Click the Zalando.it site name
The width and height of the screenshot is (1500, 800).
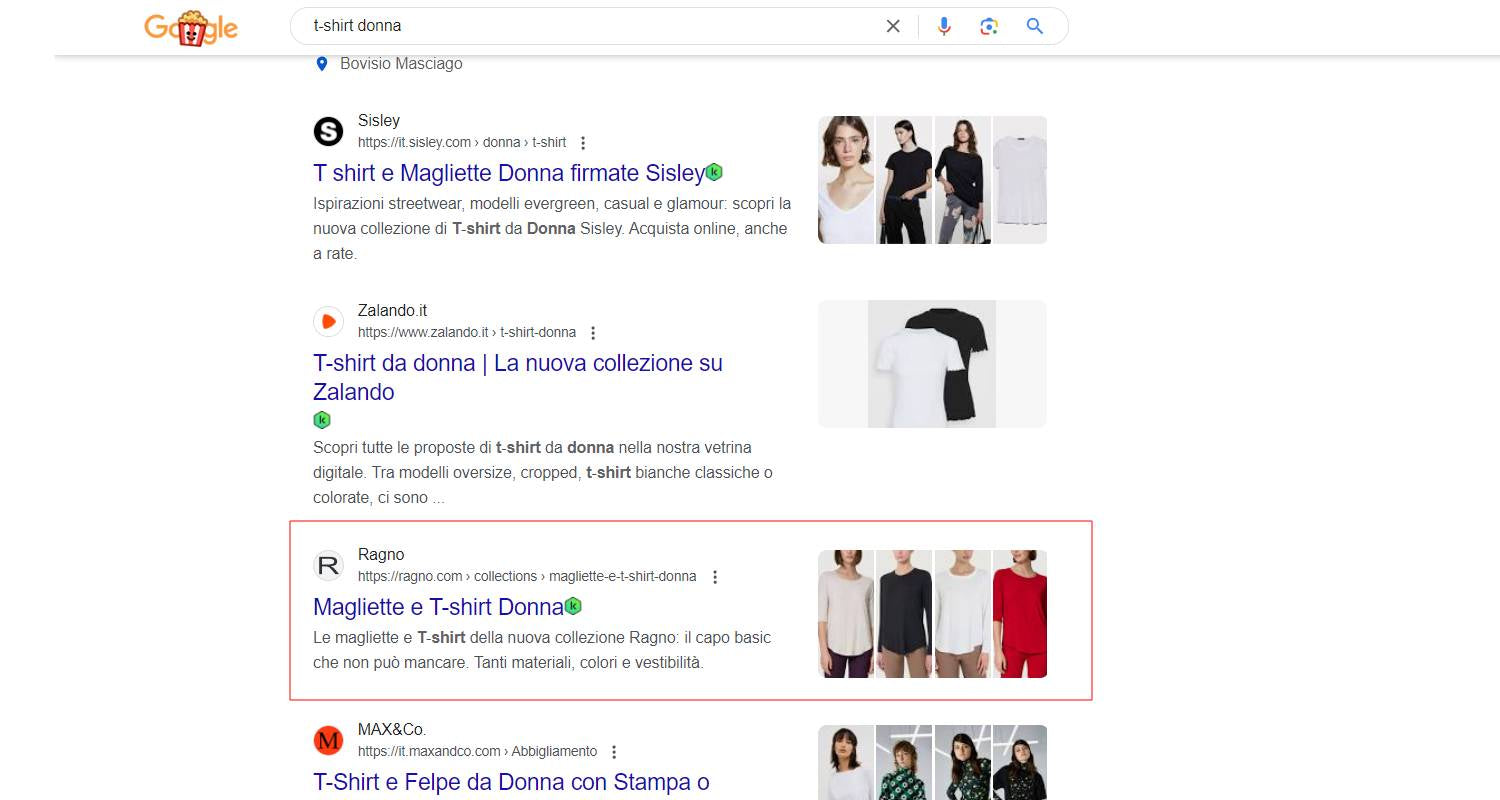click(392, 310)
